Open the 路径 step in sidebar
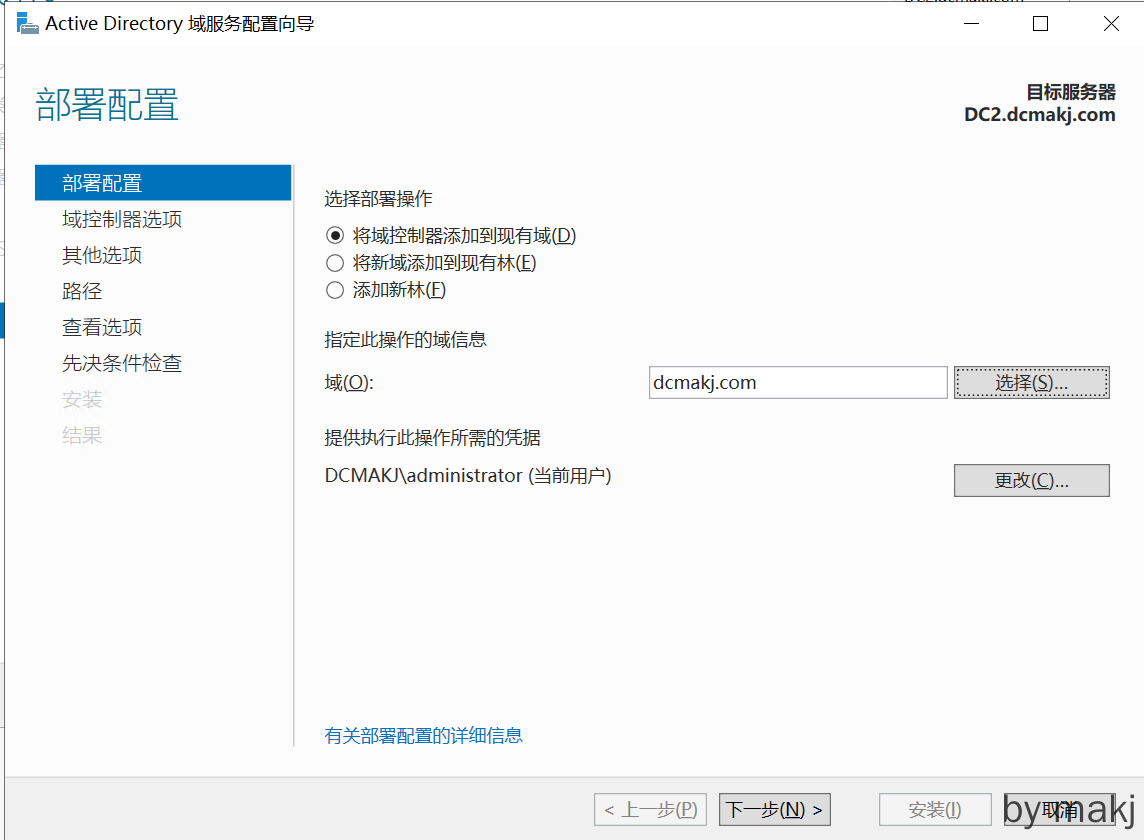The width and height of the screenshot is (1144, 840). [x=82, y=291]
